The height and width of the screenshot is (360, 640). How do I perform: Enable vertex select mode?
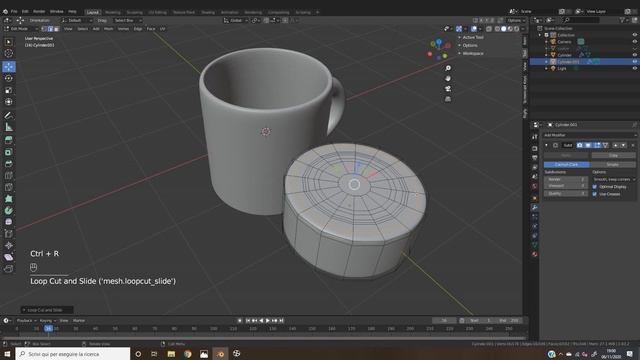point(44,29)
